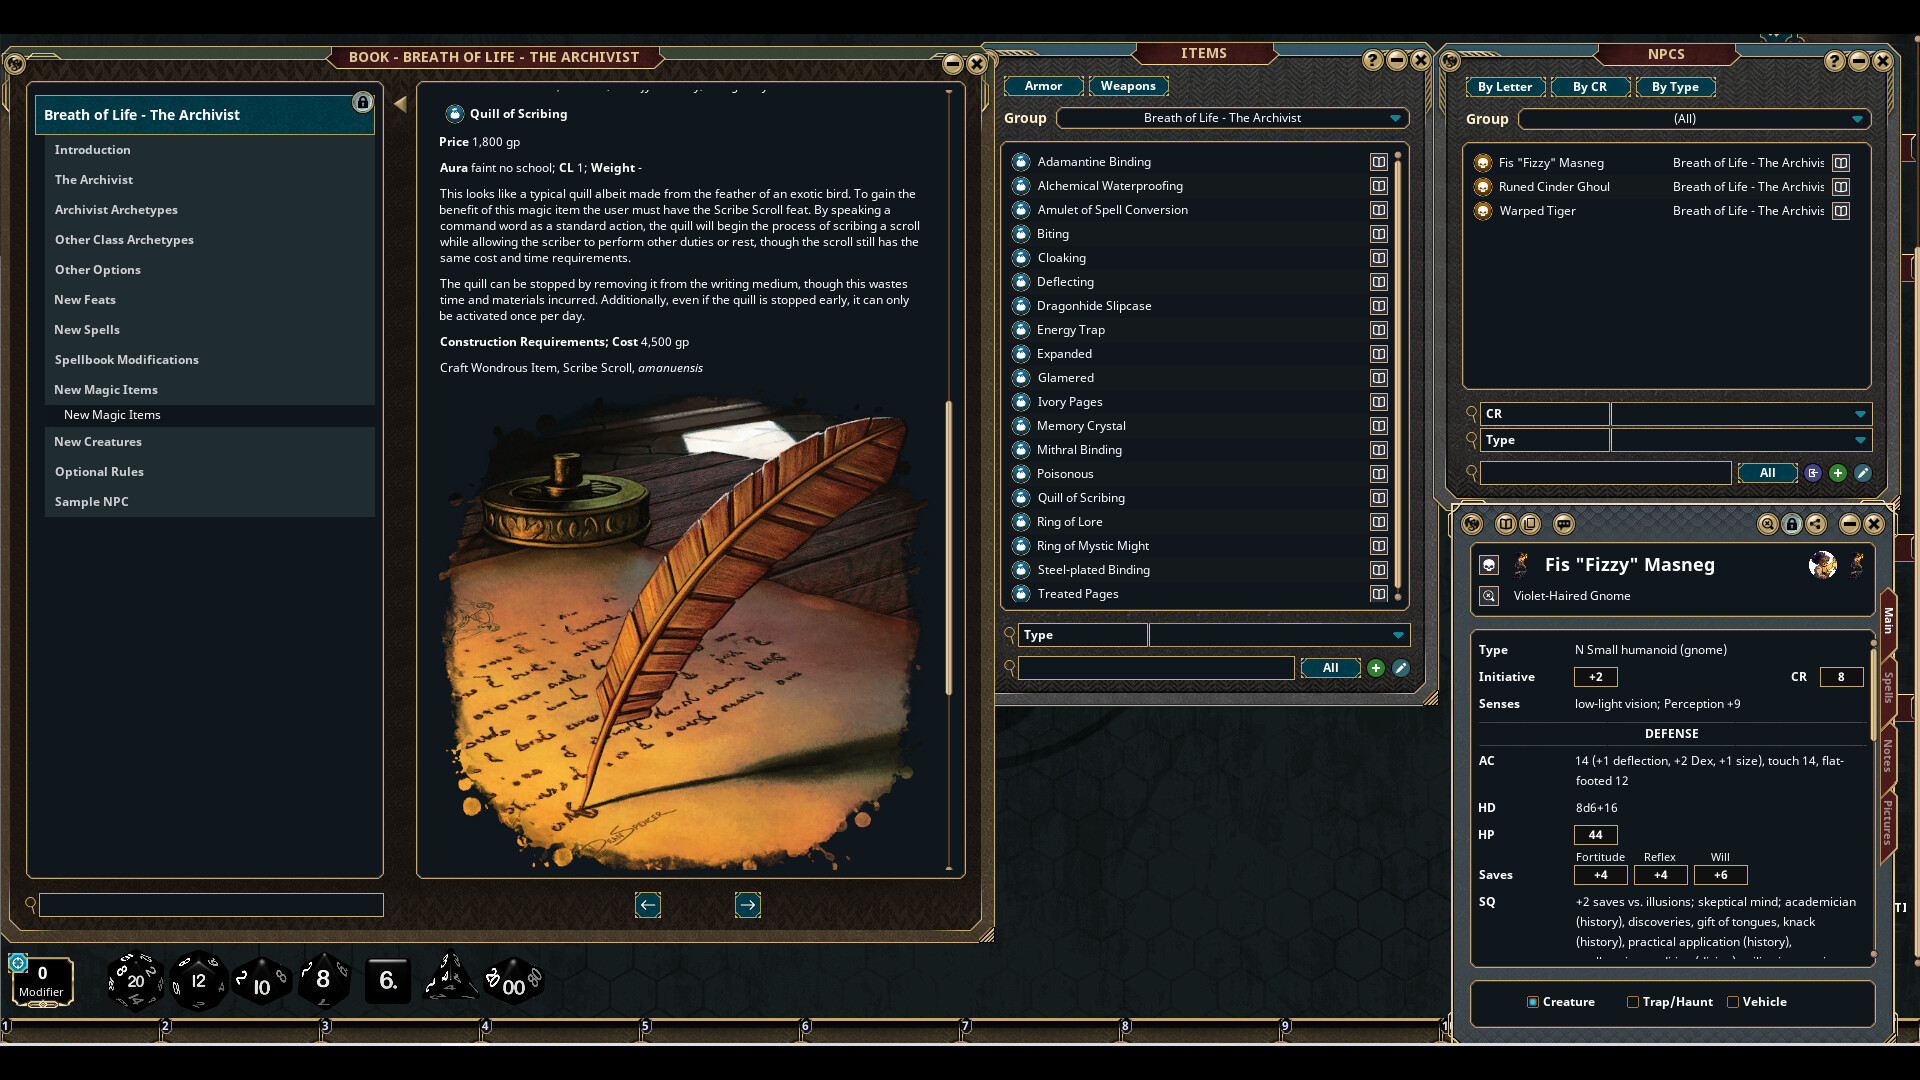Roll the d10 die
This screenshot has height=1080, width=1920.
pyautogui.click(x=261, y=983)
